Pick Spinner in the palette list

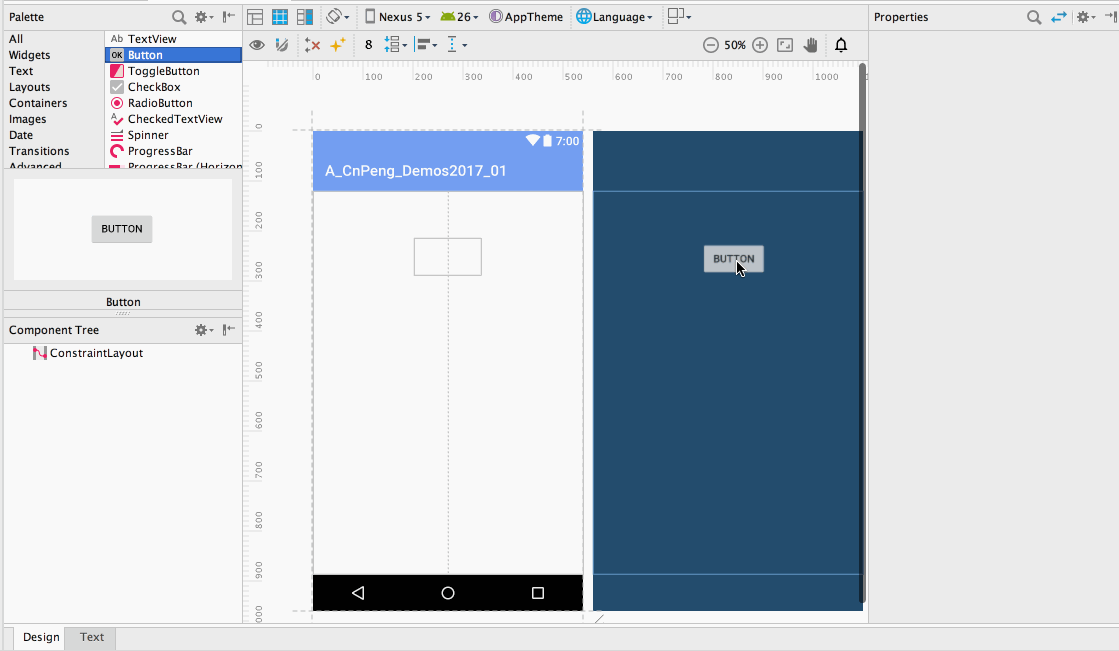173,136
